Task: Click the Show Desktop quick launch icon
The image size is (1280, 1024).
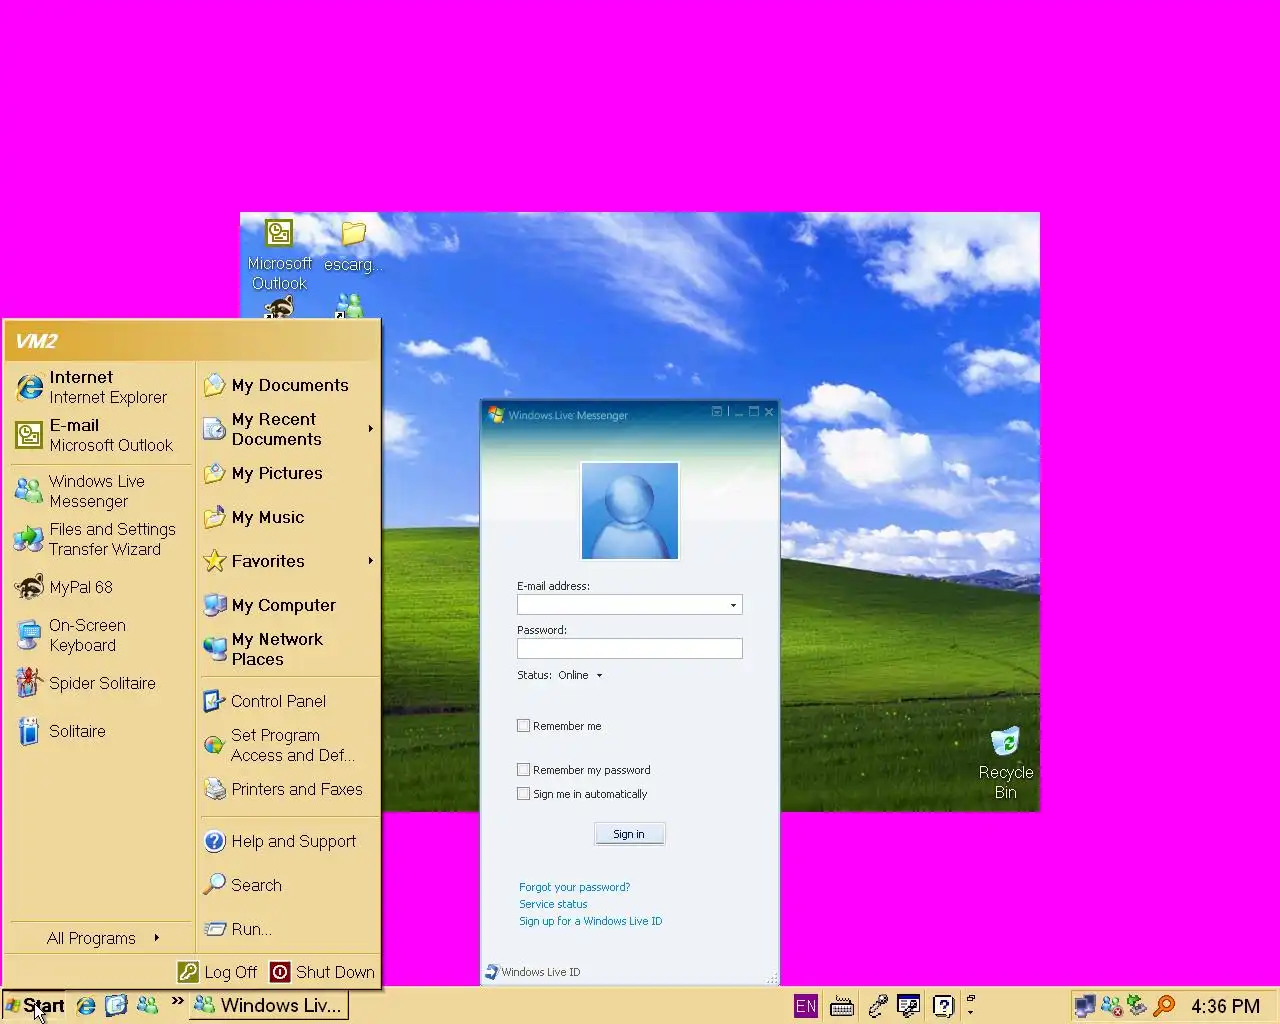Action: click(116, 1005)
